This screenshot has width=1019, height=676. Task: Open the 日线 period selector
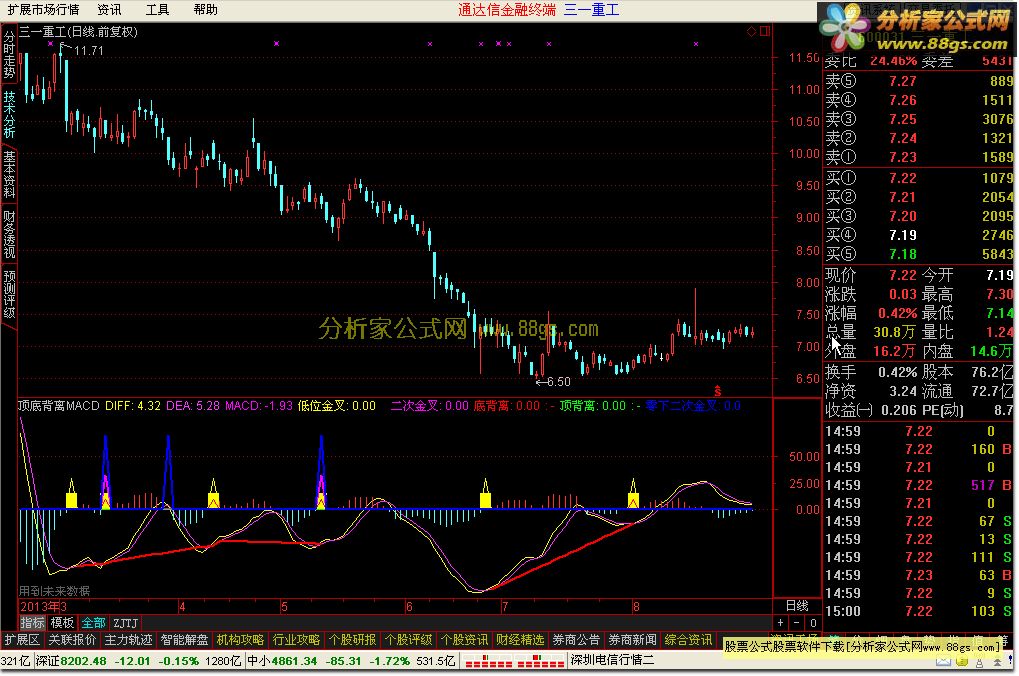click(797, 606)
